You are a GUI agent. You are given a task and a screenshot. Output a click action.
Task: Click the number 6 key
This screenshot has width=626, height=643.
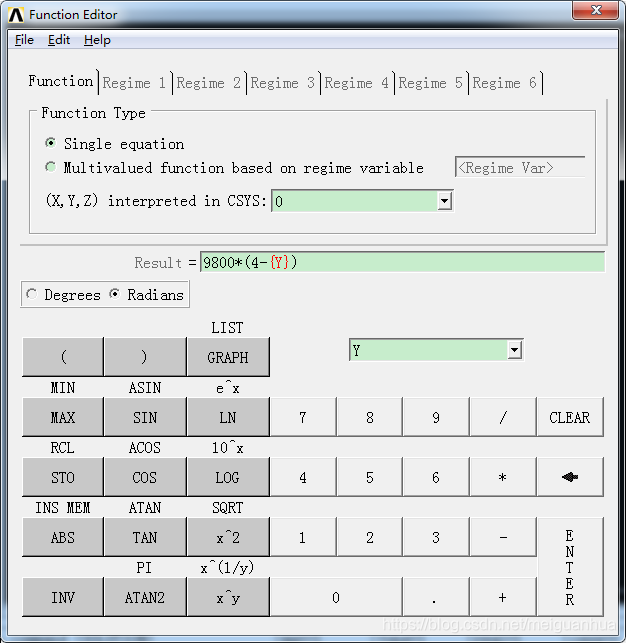(x=436, y=477)
